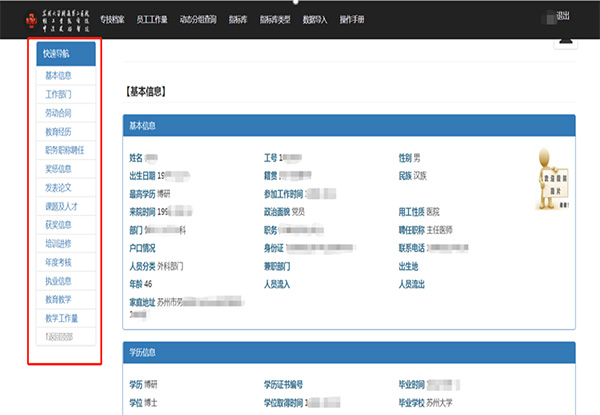Screen dimensions: 600x415
Task: Open the 专技档案 menu
Action: (115, 19)
